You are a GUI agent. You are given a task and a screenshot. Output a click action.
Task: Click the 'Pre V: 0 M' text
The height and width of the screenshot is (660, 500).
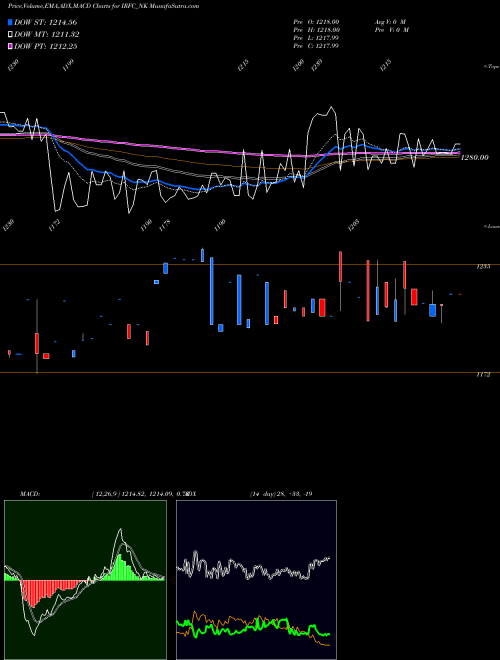click(x=392, y=30)
